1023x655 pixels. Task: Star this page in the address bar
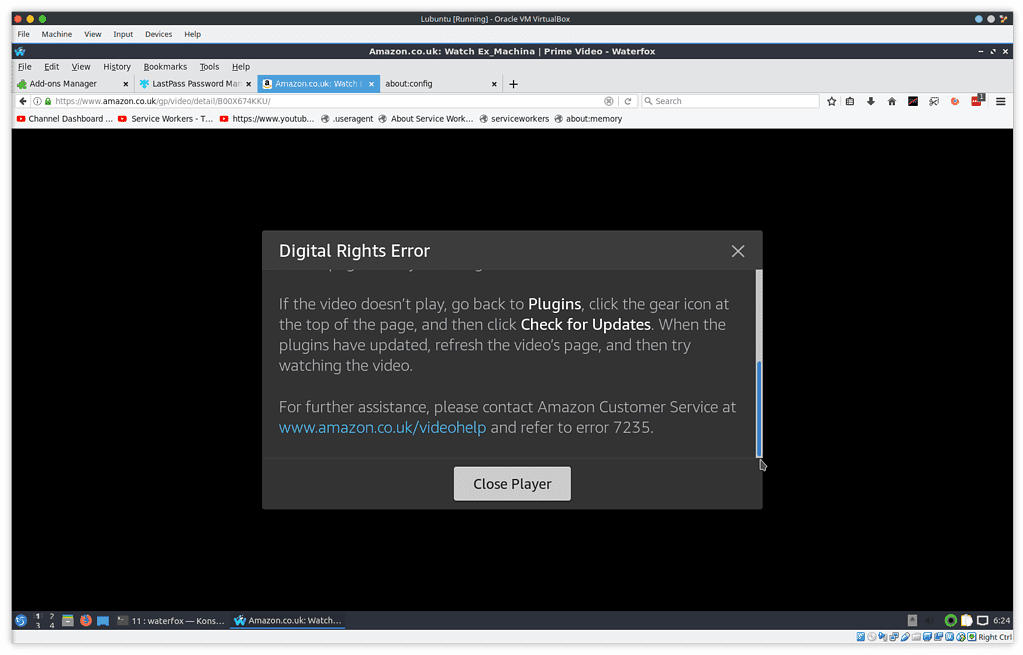point(831,102)
